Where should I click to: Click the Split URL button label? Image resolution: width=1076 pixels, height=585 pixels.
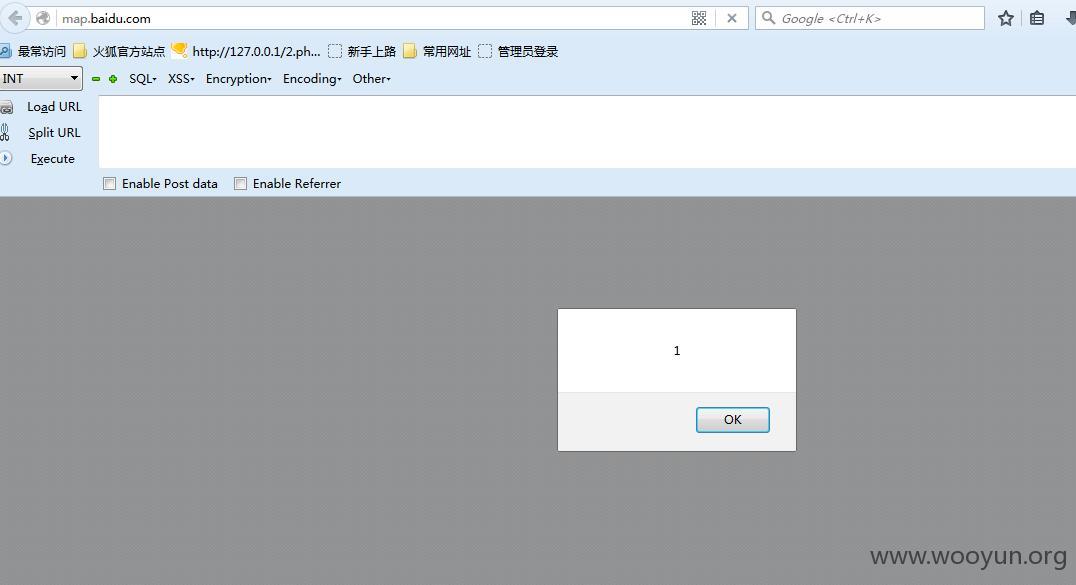(54, 133)
